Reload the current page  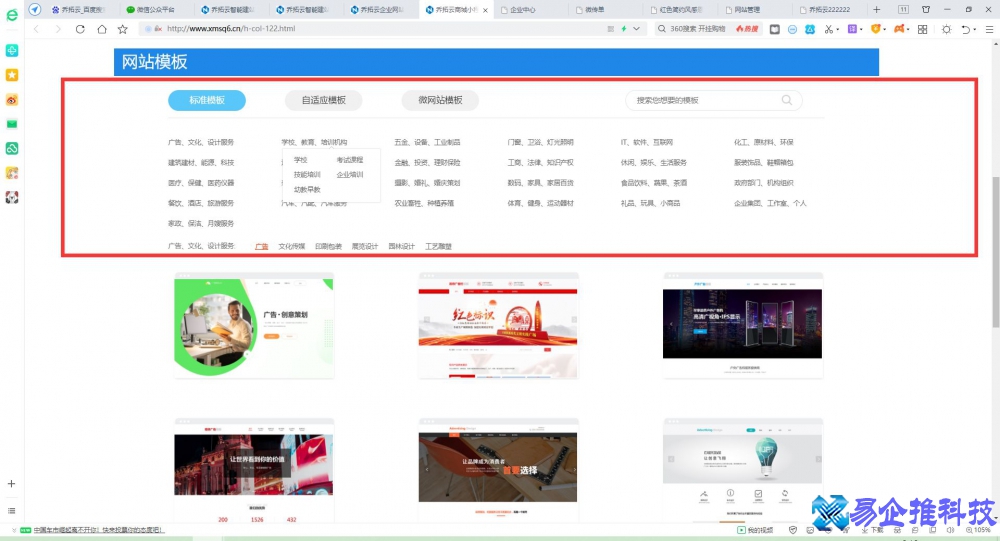[x=80, y=29]
